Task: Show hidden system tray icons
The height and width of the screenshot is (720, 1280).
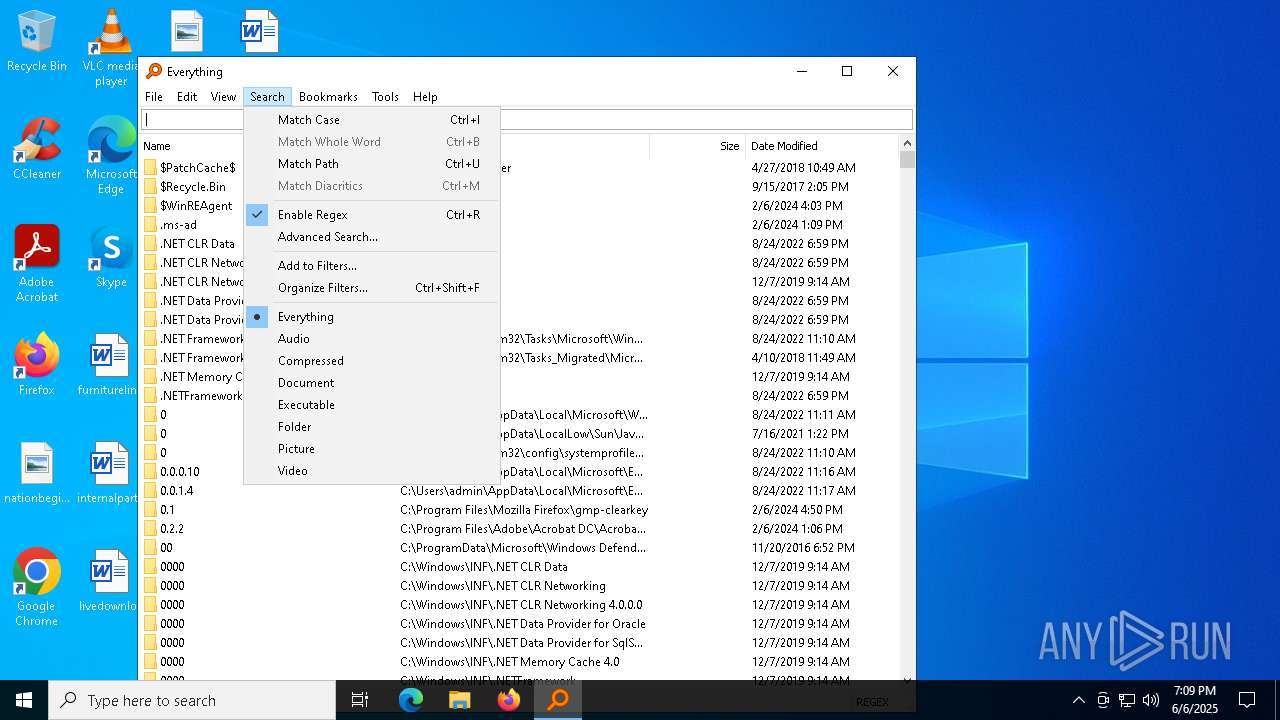Action: (1078, 700)
